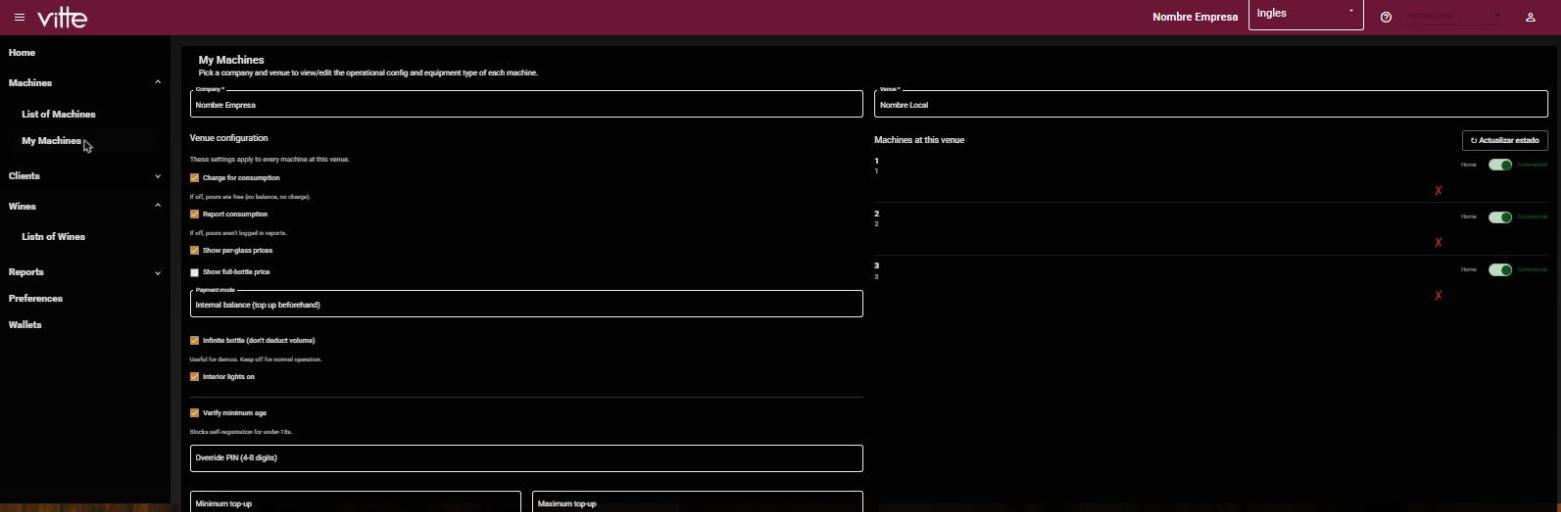
Task: Open the user account icon
Action: pos(1530,17)
